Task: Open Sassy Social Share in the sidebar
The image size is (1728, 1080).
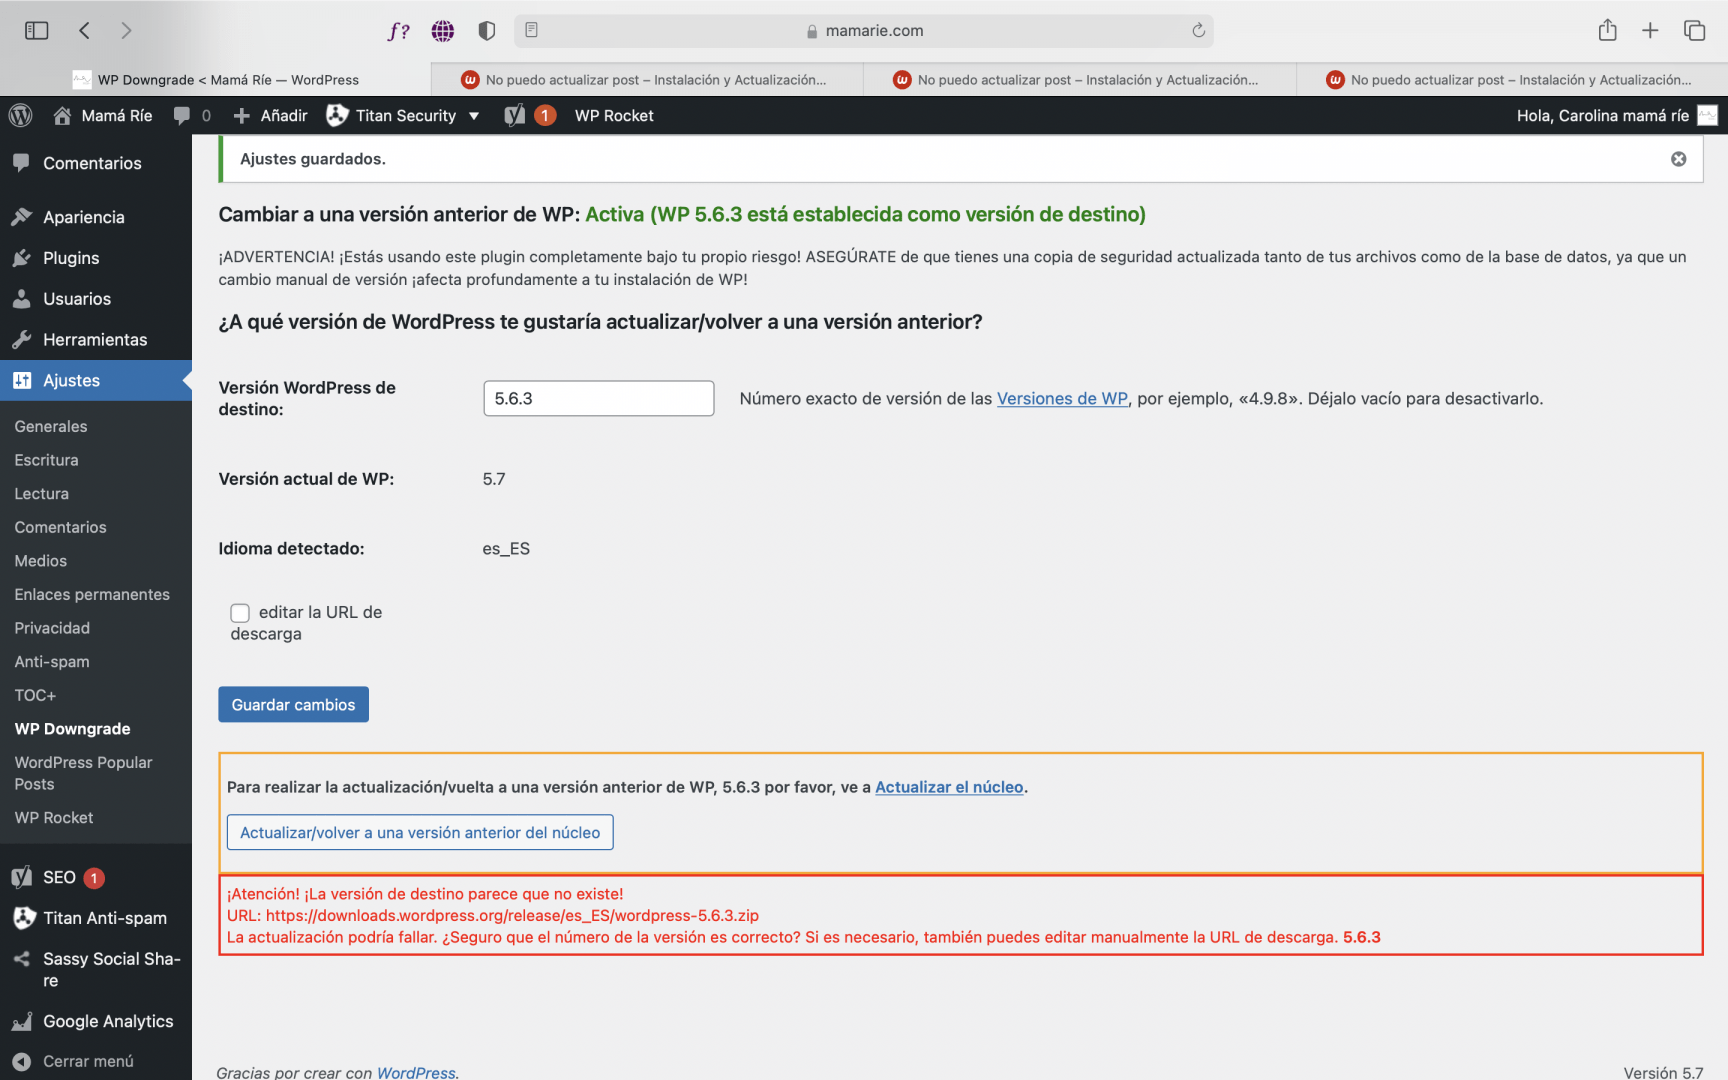Action: point(96,970)
